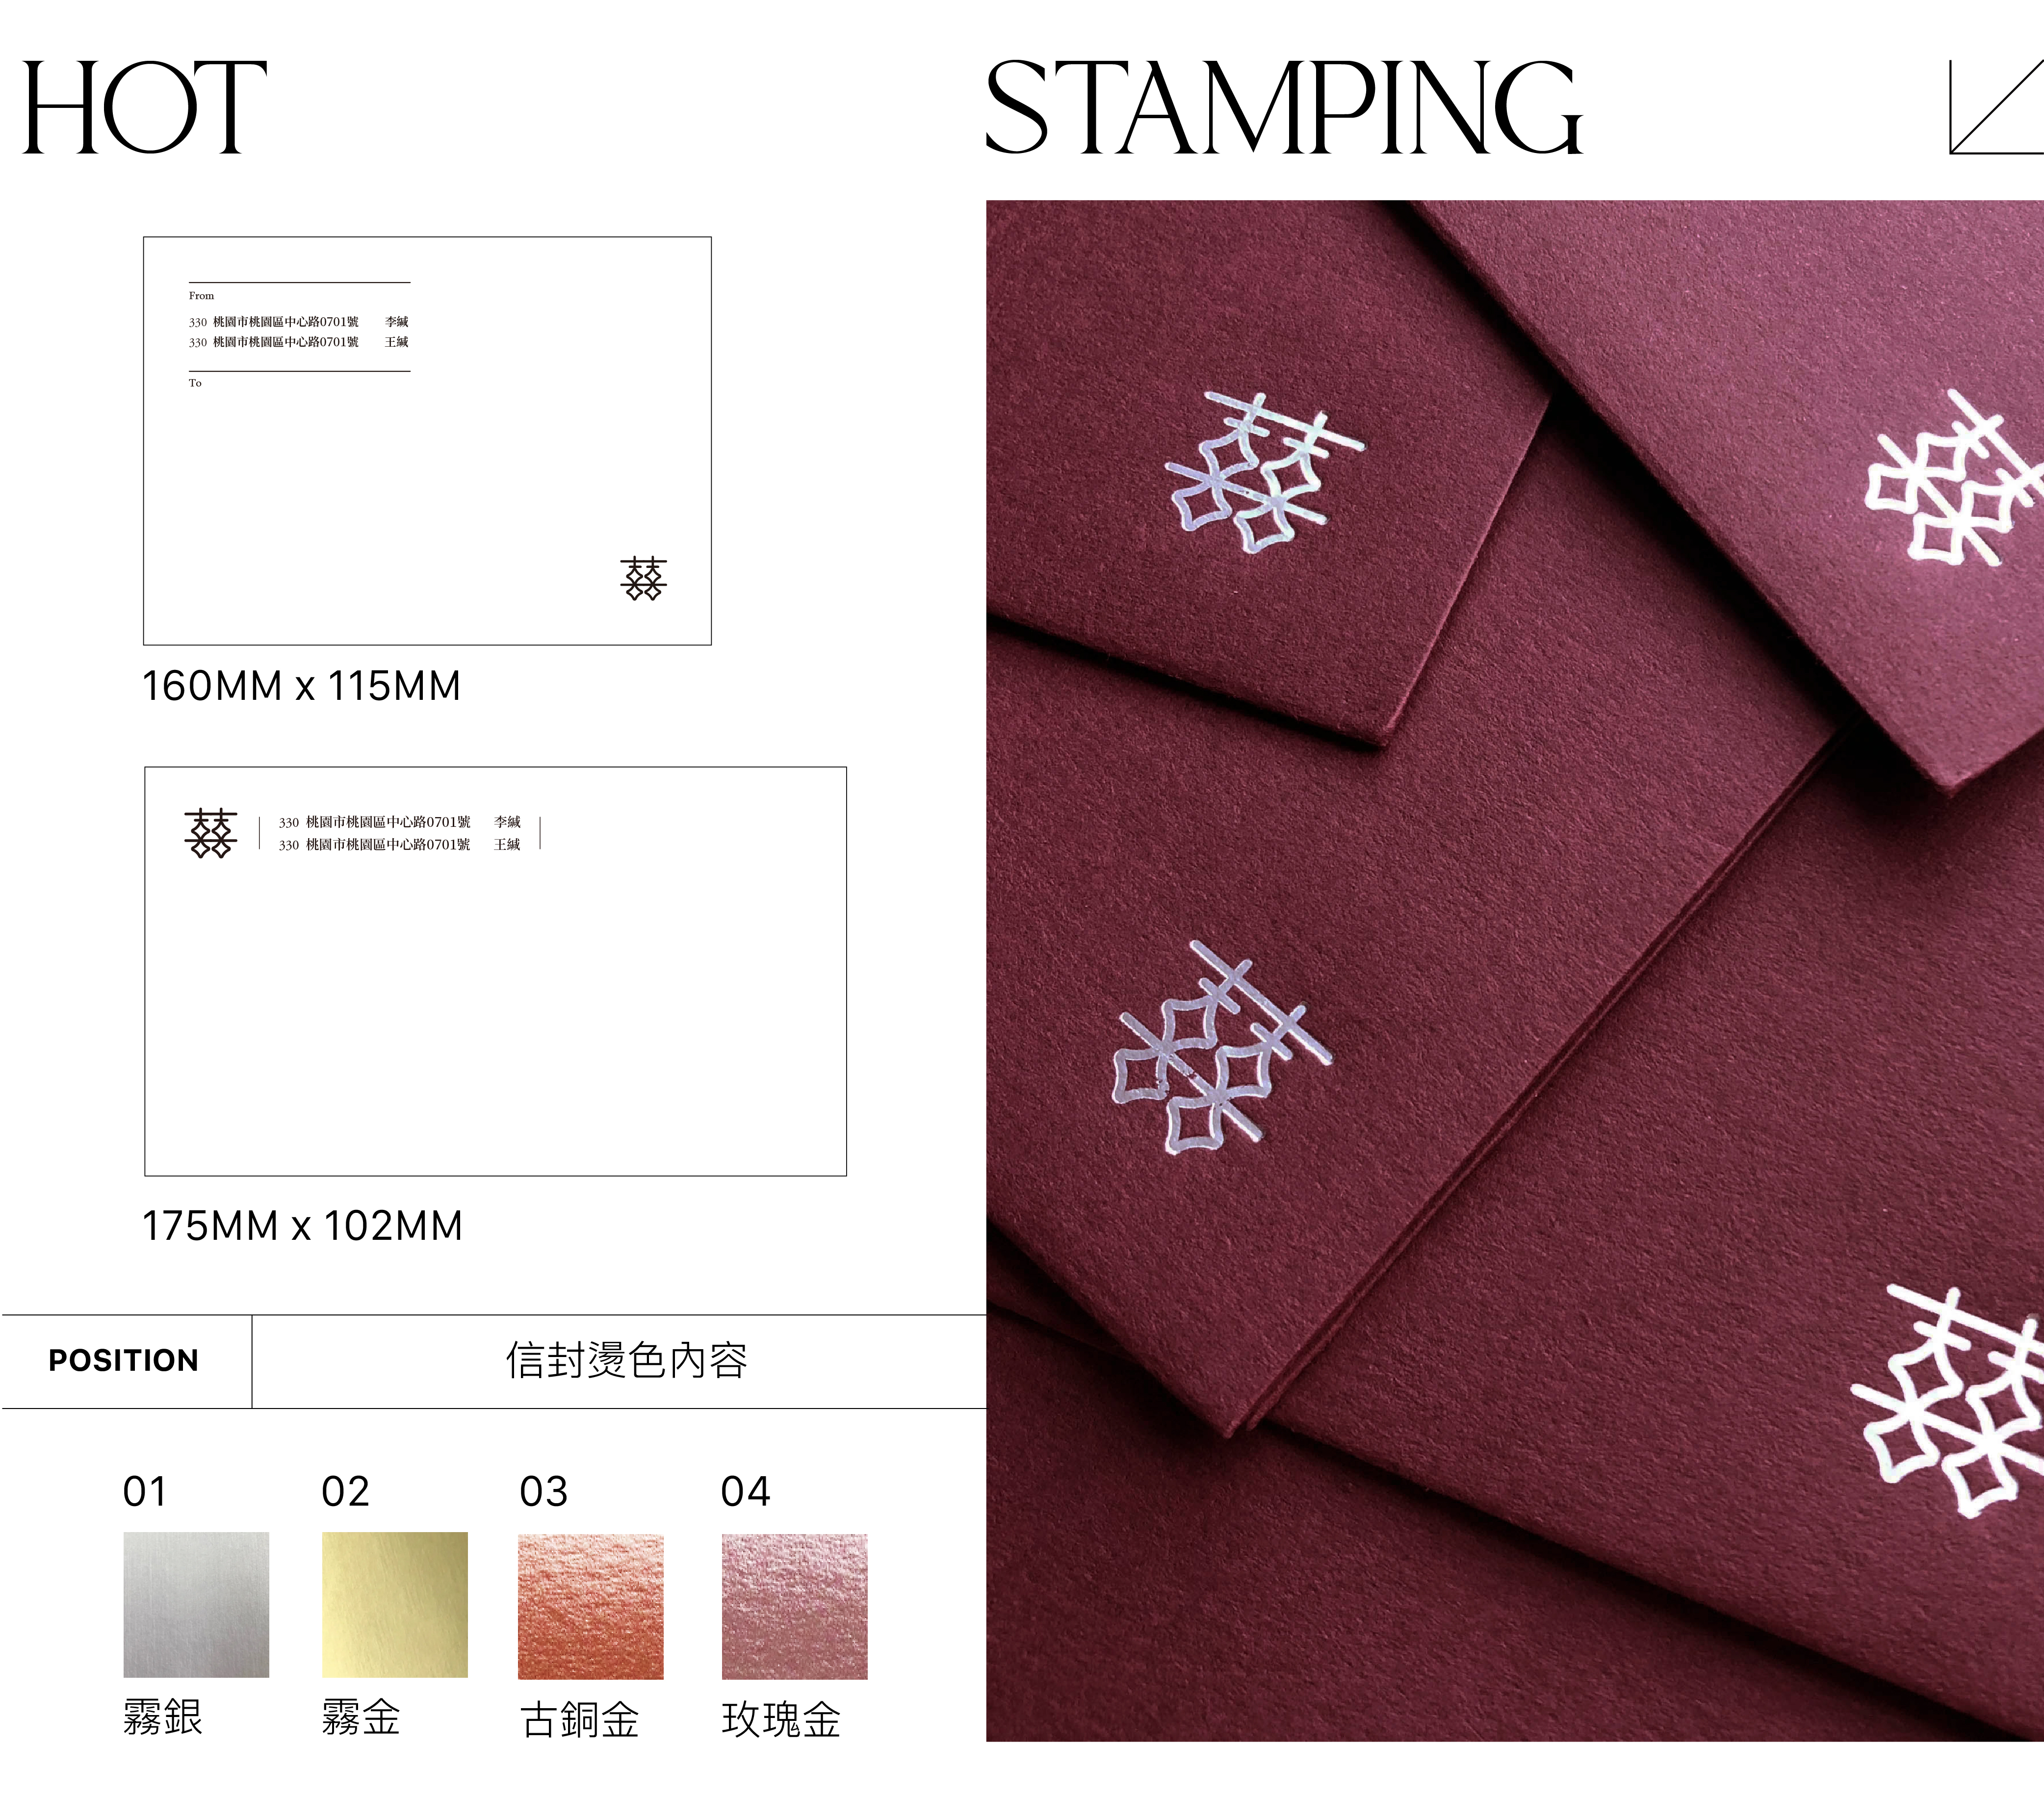
Task: Click the POSITION label cell
Action: click(125, 1361)
